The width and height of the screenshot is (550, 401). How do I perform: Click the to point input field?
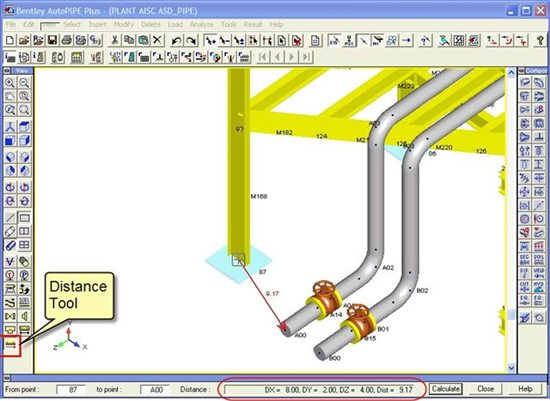[x=155, y=389]
